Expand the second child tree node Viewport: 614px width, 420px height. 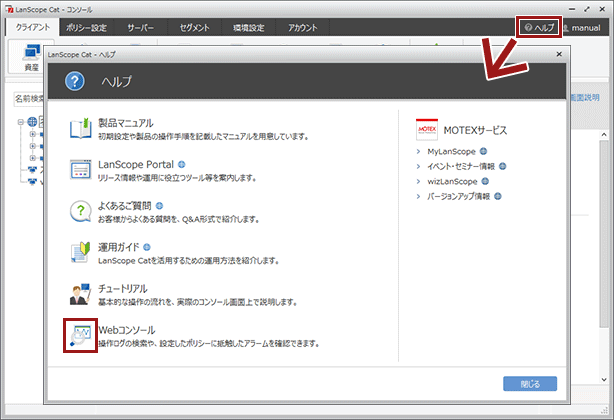[33, 146]
